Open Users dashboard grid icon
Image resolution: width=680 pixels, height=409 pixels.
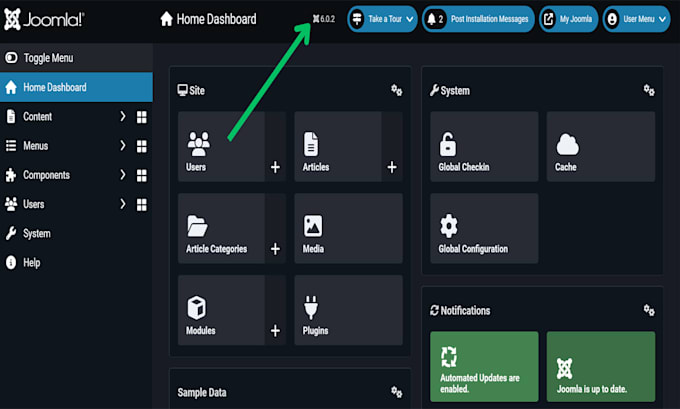pos(142,204)
